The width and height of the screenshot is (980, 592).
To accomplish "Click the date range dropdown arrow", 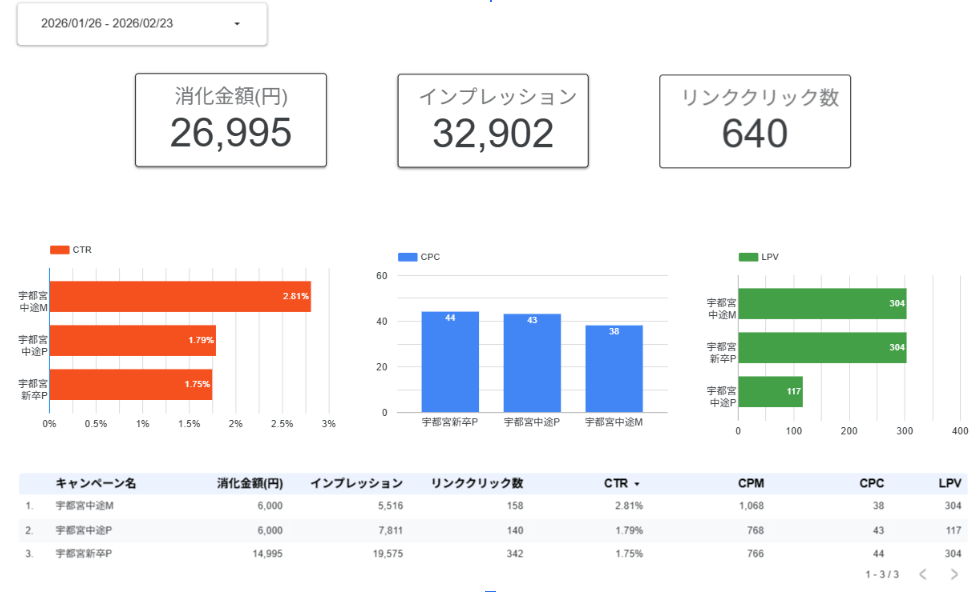I will [x=237, y=24].
